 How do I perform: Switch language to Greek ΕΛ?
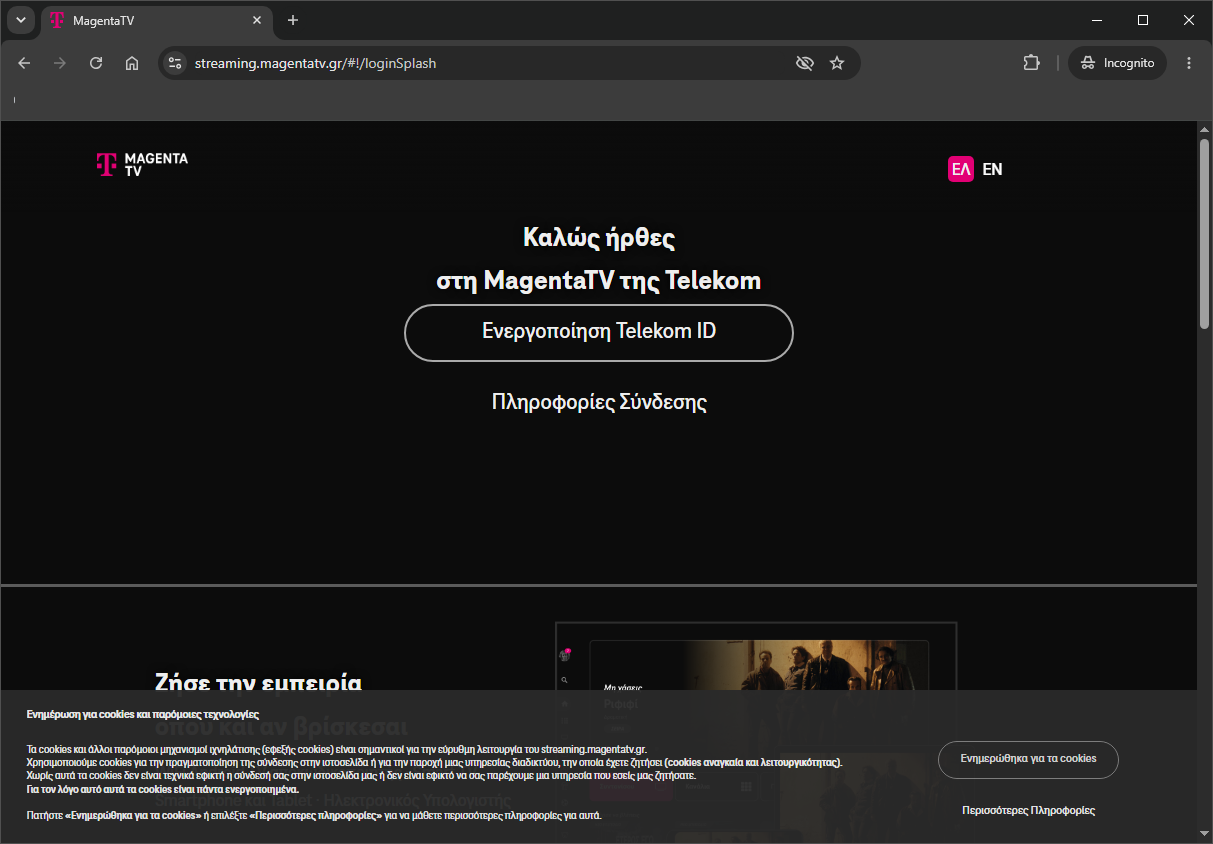tap(961, 169)
